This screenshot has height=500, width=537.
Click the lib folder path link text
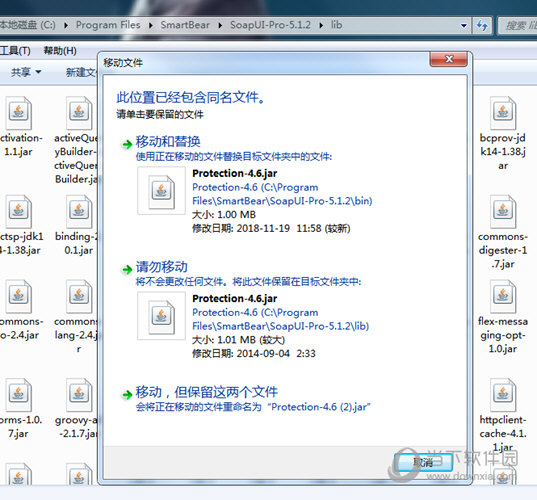point(280,319)
